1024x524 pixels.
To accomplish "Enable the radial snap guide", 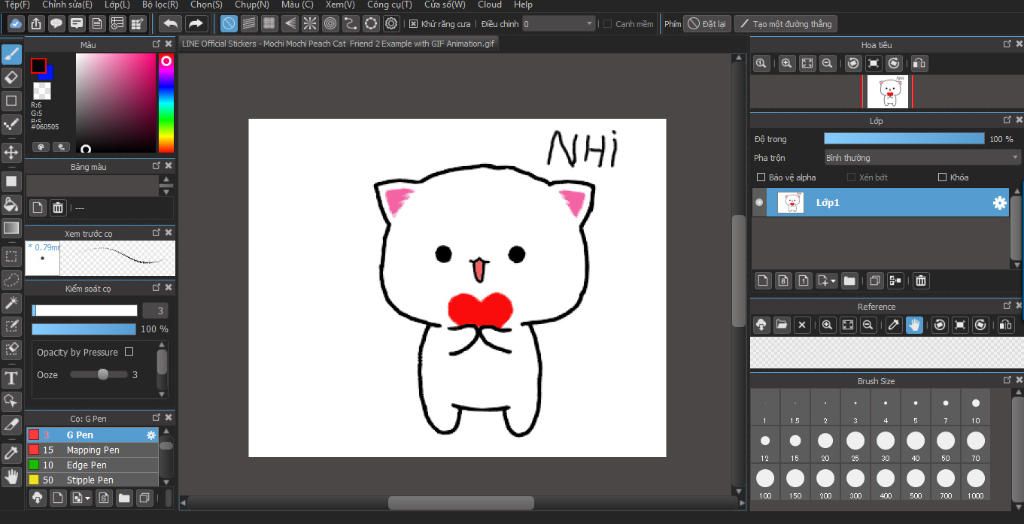I will click(x=310, y=24).
